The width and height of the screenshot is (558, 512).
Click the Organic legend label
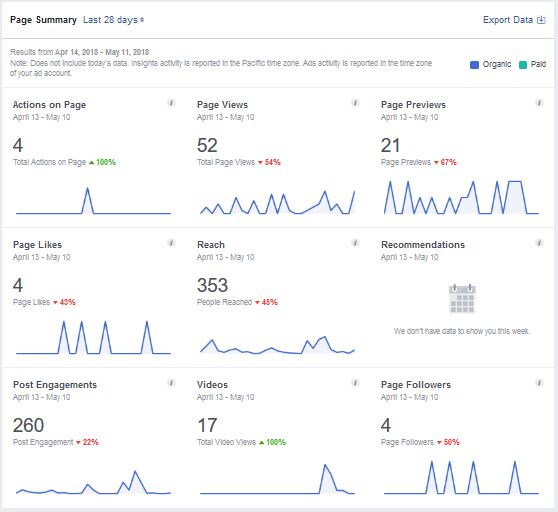pyautogui.click(x=497, y=64)
